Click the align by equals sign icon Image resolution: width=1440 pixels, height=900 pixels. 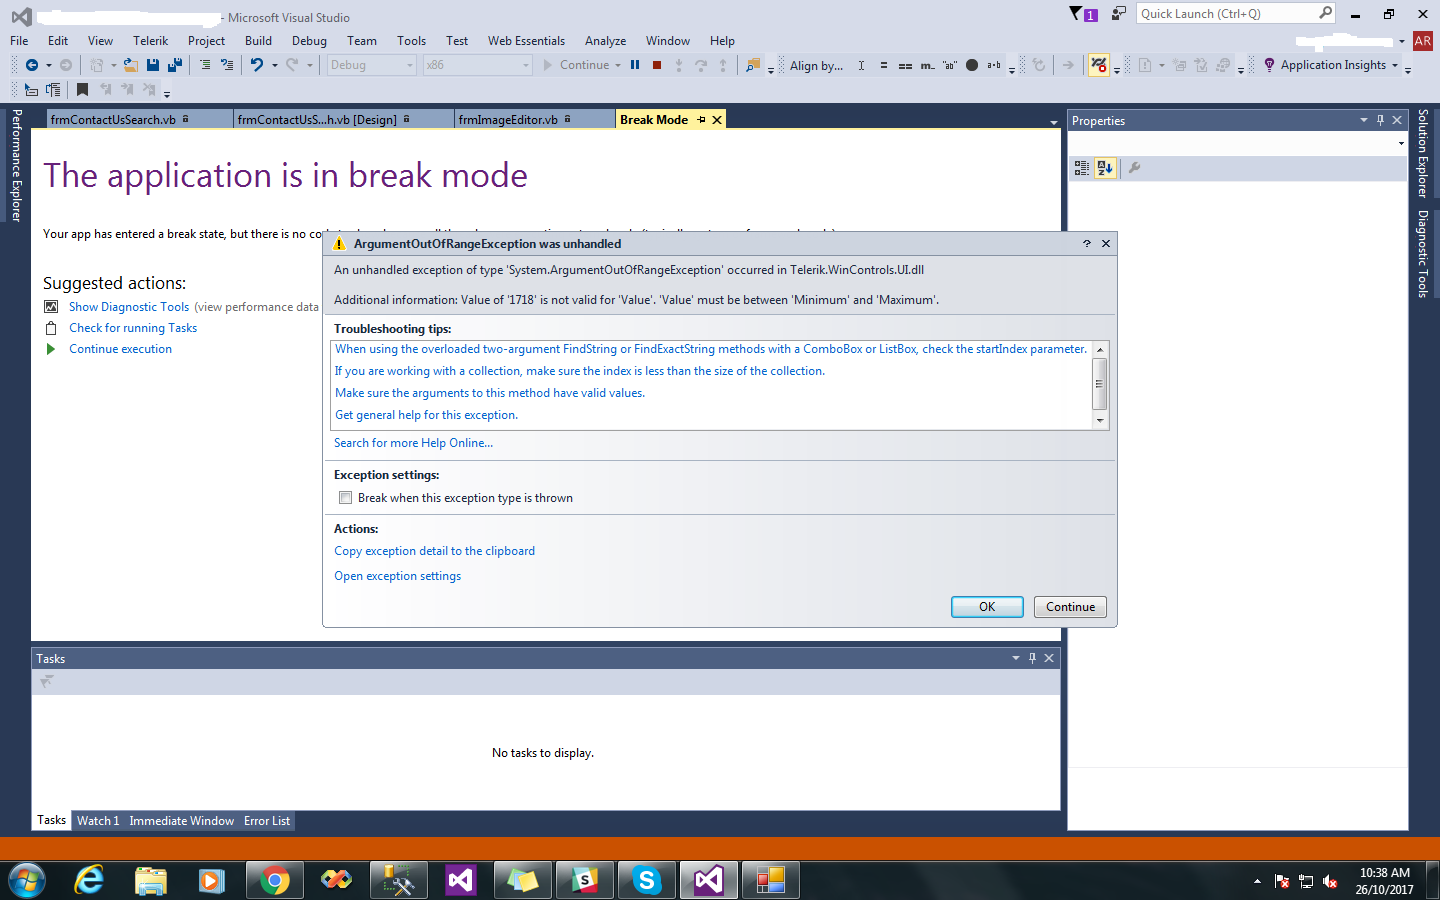click(884, 65)
